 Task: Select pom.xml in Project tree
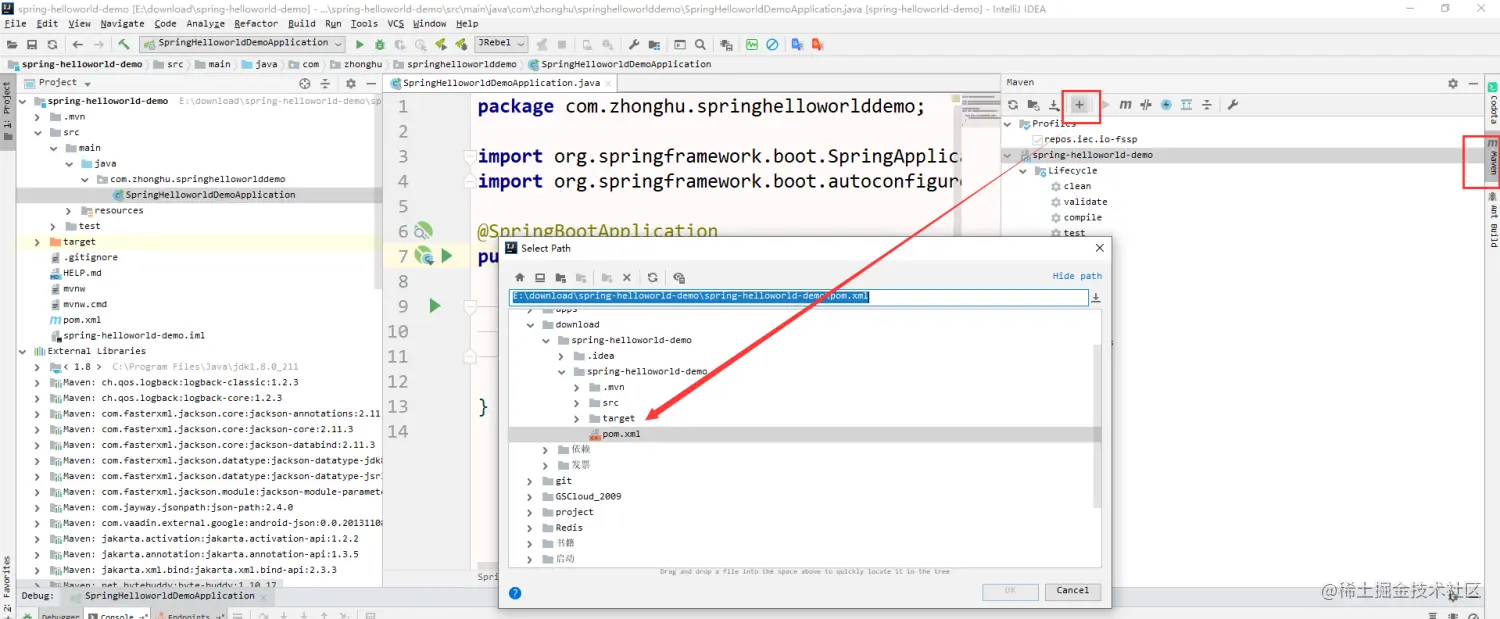[82, 320]
